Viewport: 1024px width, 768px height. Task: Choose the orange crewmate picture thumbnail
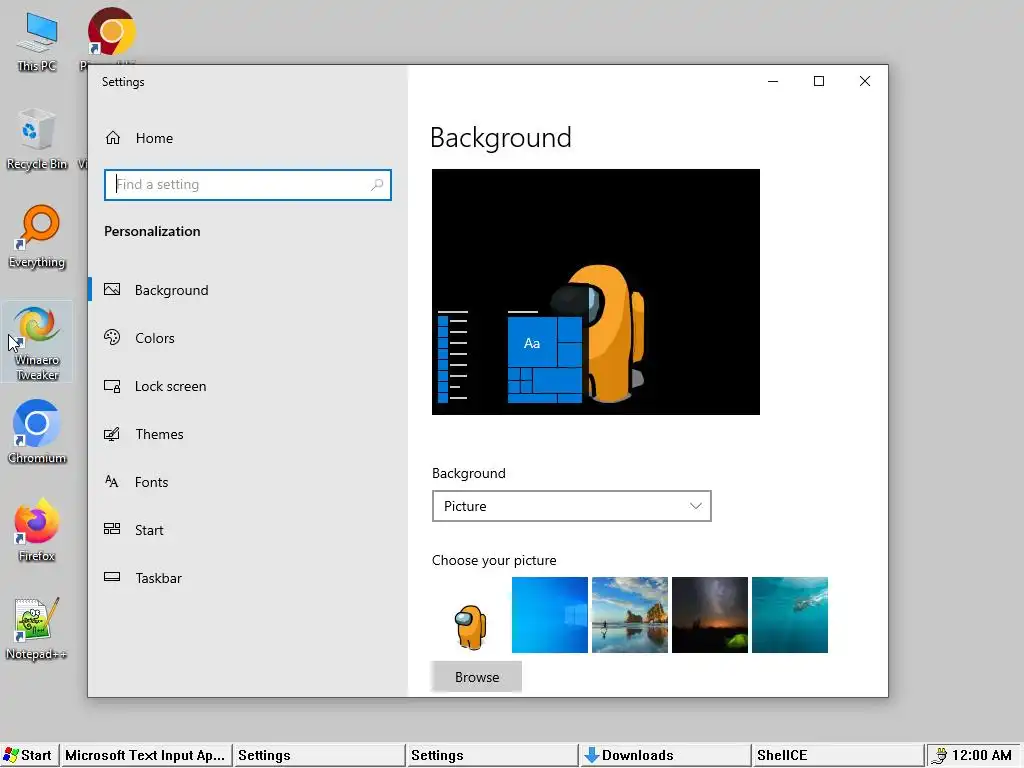click(470, 615)
